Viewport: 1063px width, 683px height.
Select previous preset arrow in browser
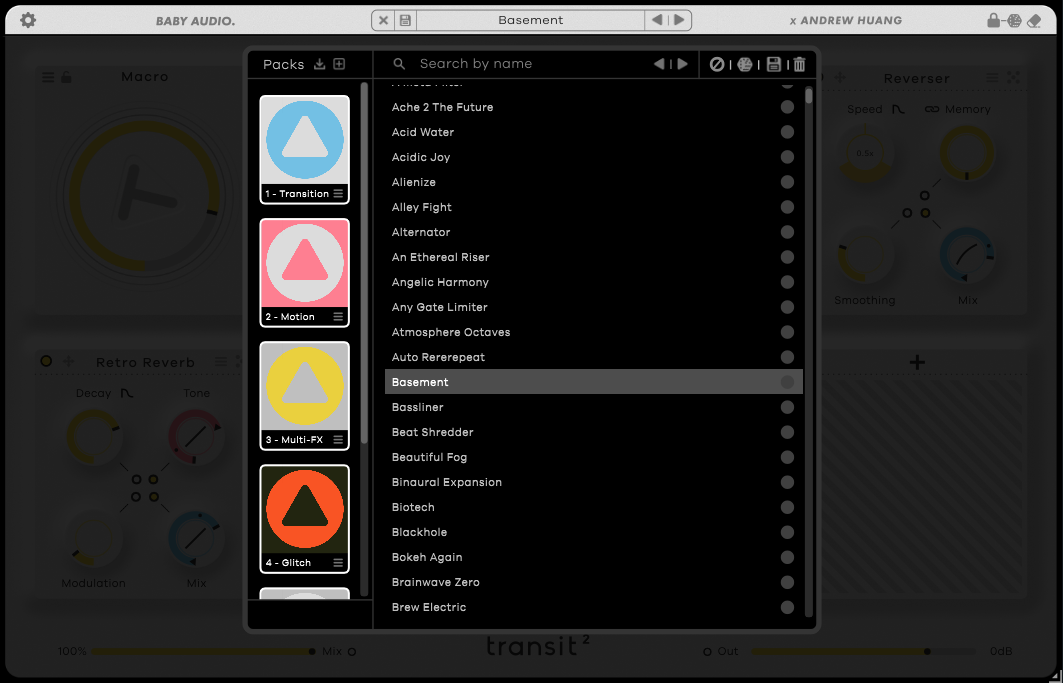point(659,64)
